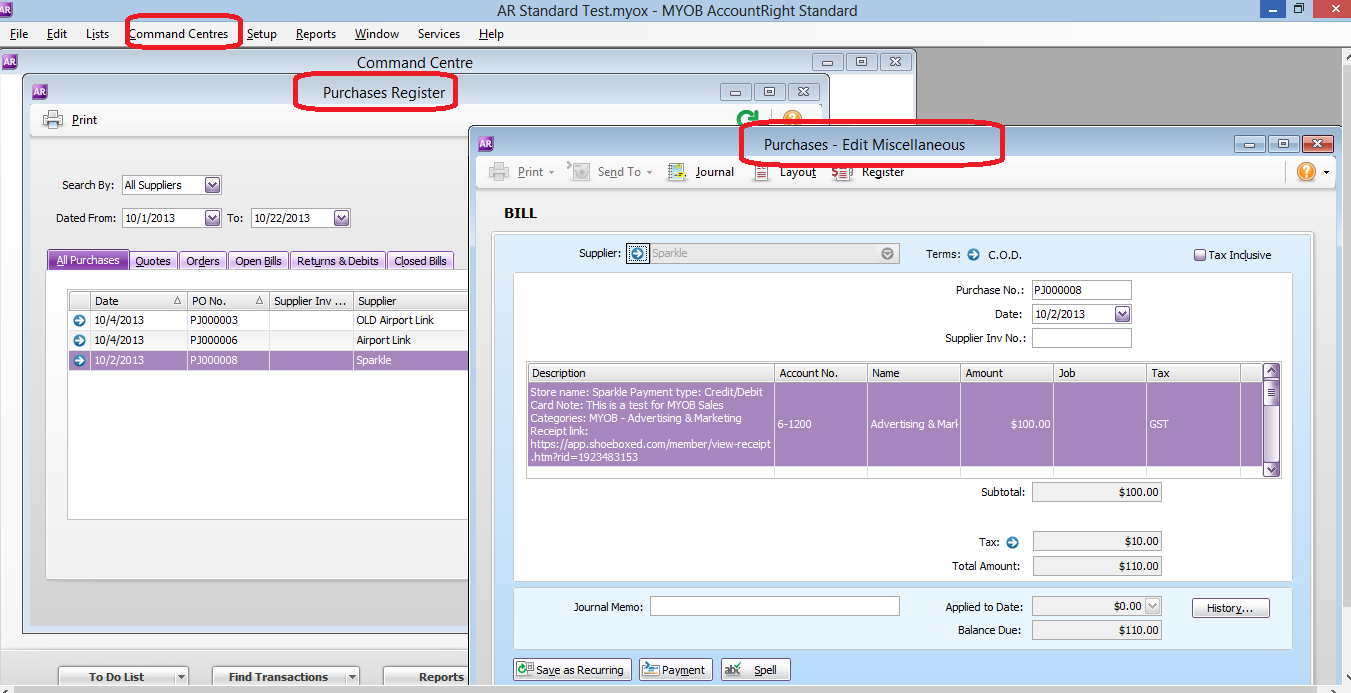Image resolution: width=1351 pixels, height=693 pixels.
Task: Click the zoom arrow for row PJ000003
Action: coord(79,321)
